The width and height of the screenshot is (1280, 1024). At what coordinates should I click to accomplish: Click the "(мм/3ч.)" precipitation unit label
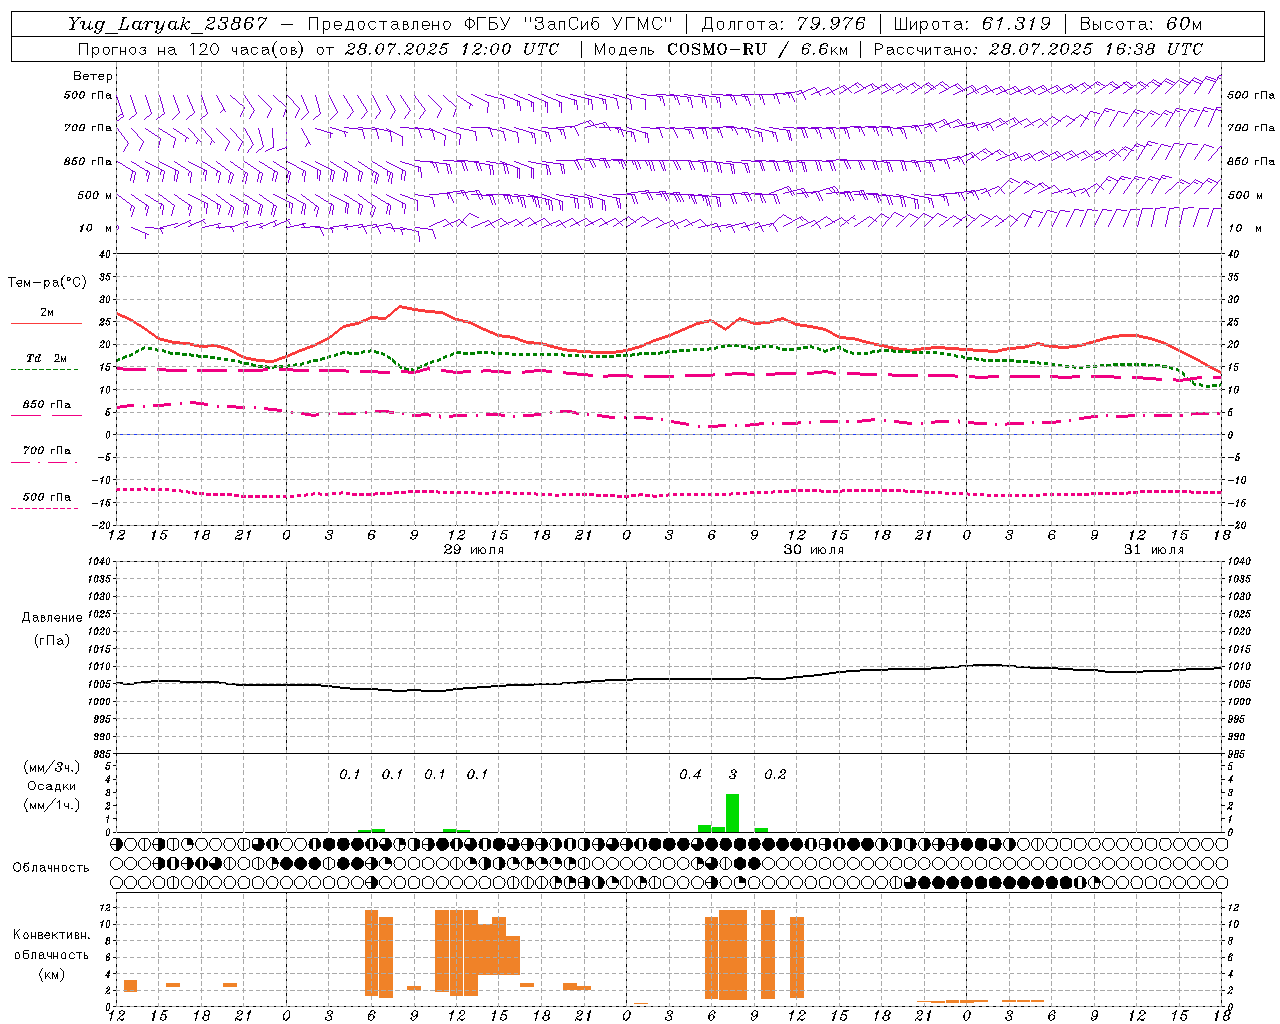point(52,767)
